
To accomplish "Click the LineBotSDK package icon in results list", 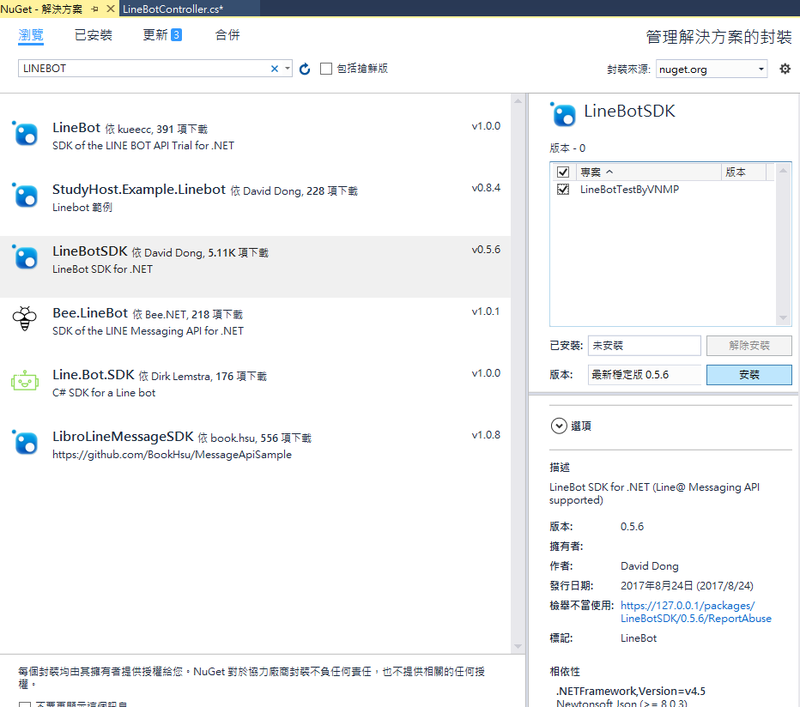I will tap(25, 257).
